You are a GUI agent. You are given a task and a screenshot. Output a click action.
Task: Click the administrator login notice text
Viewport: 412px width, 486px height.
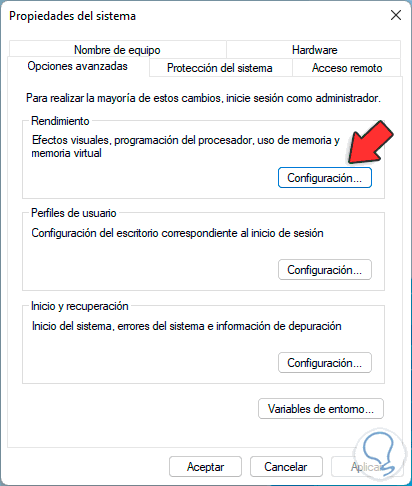pos(203,98)
